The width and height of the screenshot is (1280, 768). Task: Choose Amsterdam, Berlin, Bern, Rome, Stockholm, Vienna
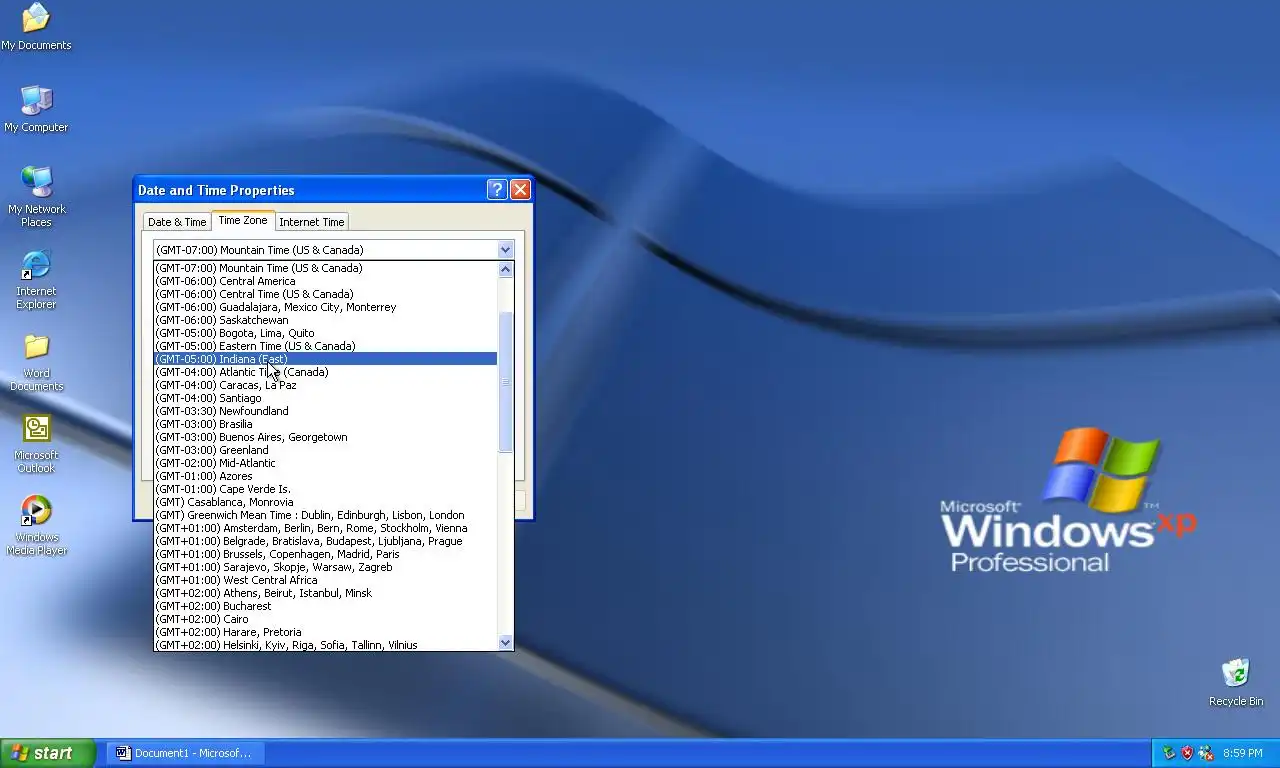pos(325,528)
